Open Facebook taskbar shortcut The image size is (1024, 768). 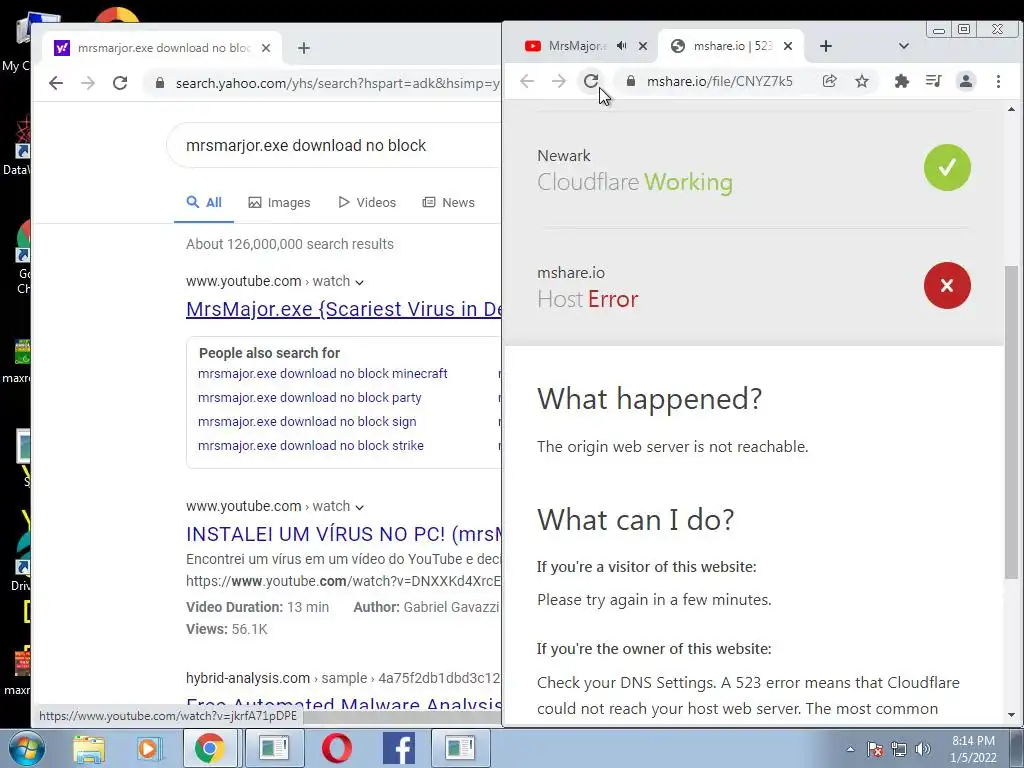pyautogui.click(x=398, y=748)
